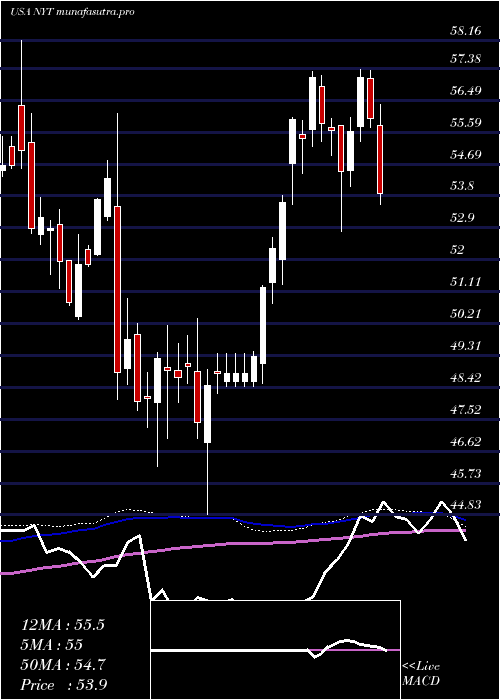The width and height of the screenshot is (500, 700).
Task: Click the 48.42 price axis label
Action: (x=465, y=378)
